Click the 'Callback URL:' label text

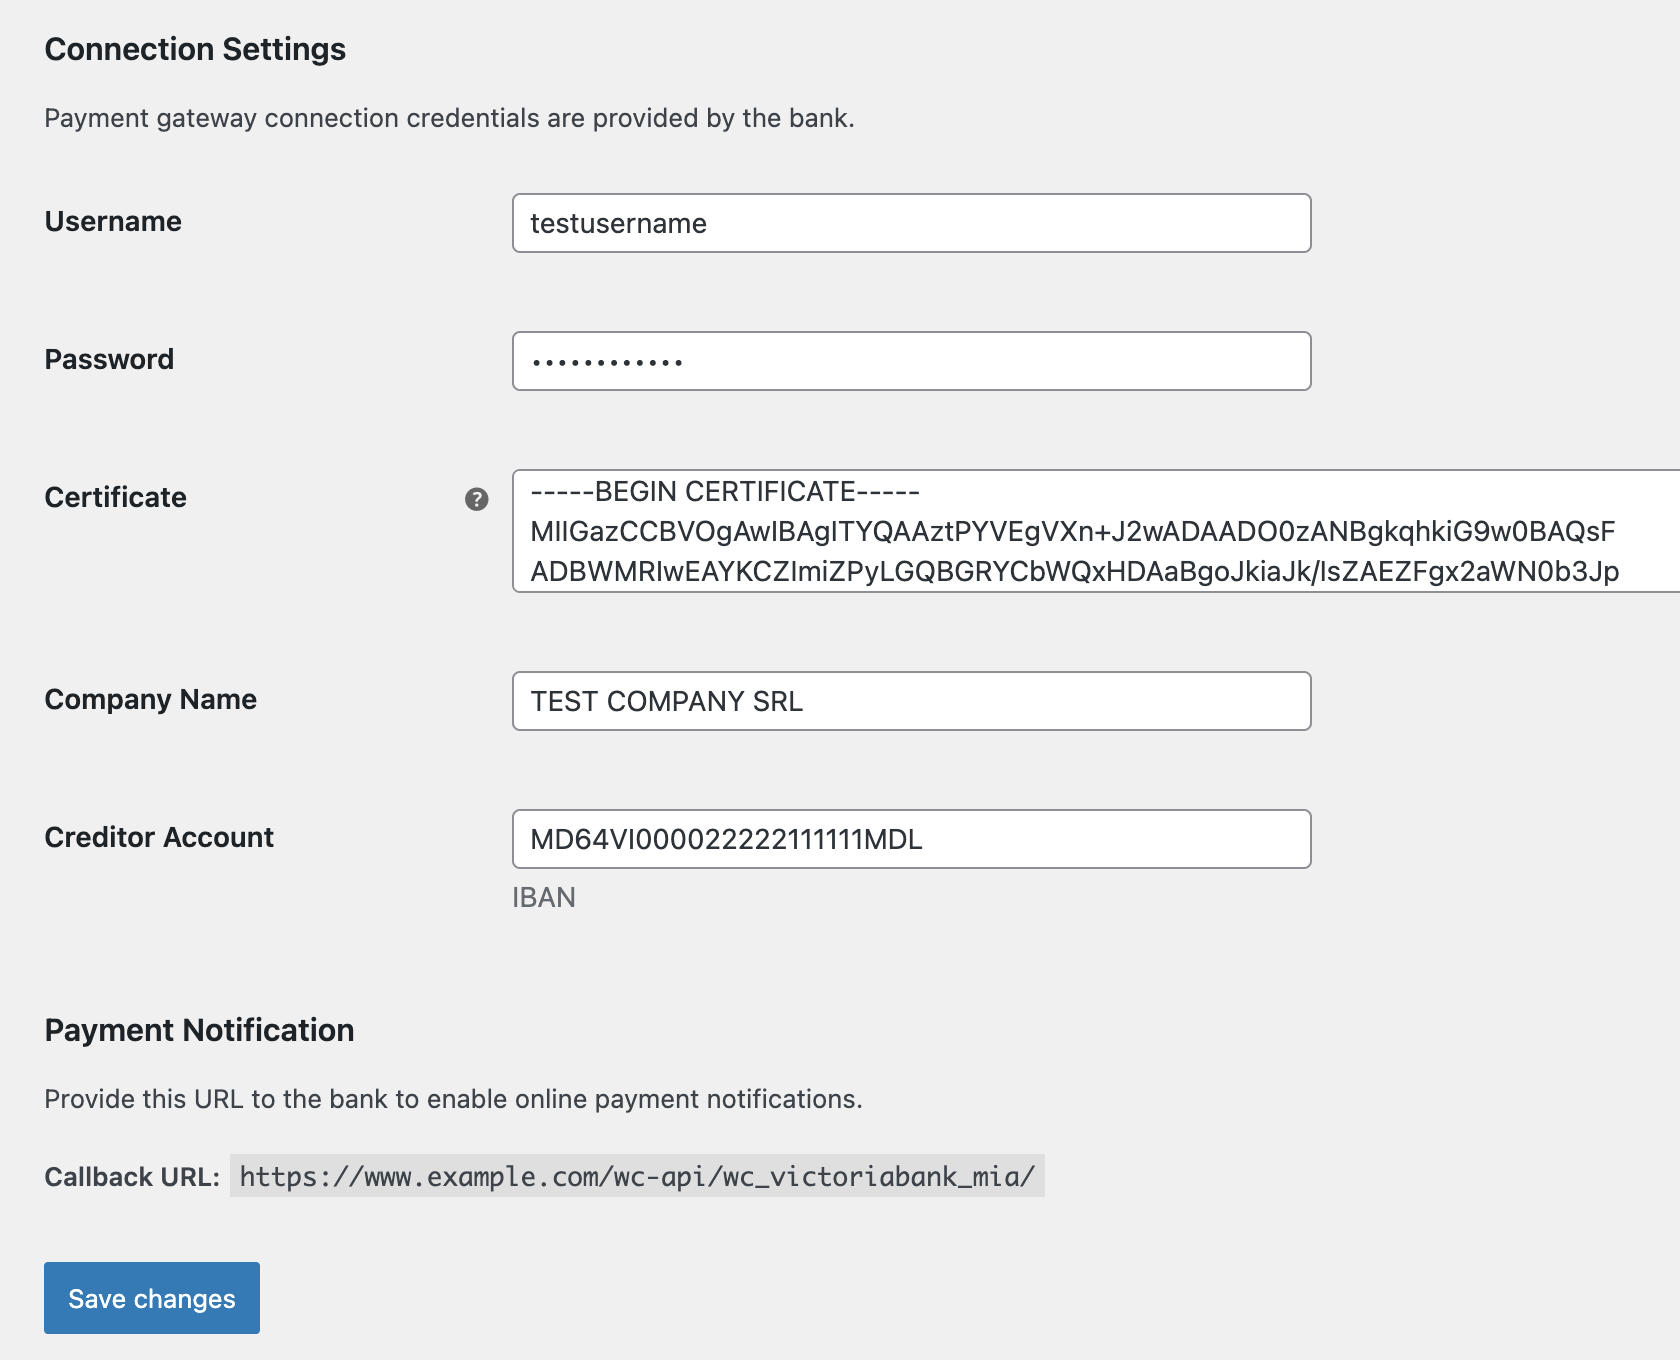132,1177
